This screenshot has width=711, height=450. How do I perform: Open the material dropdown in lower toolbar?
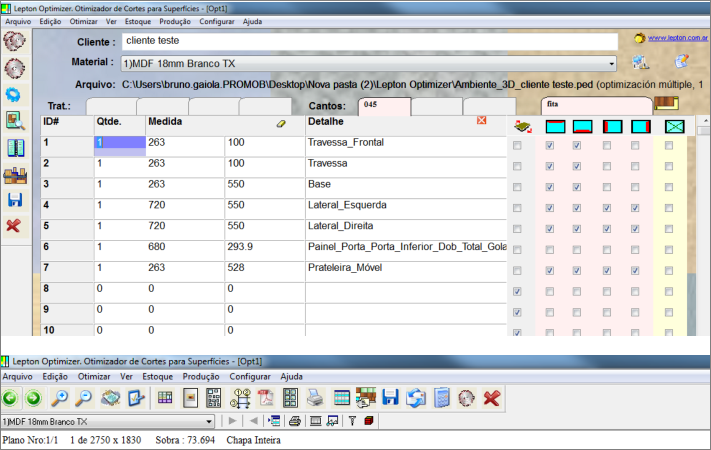[209, 421]
